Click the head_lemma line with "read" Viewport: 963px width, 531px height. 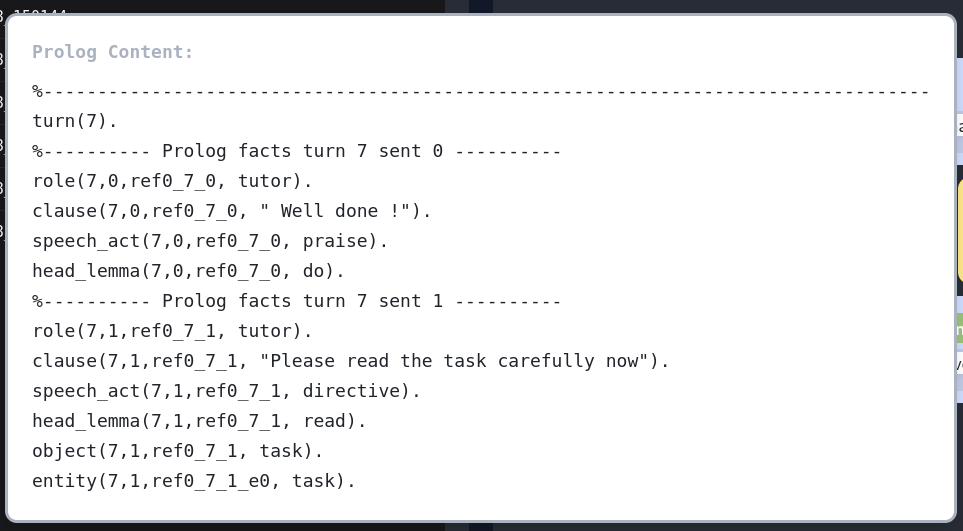click(x=199, y=422)
